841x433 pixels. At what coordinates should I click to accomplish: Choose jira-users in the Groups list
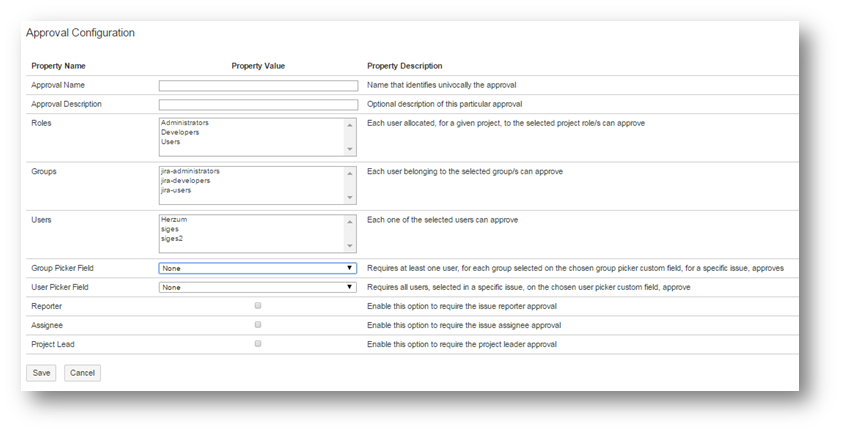pyautogui.click(x=177, y=190)
